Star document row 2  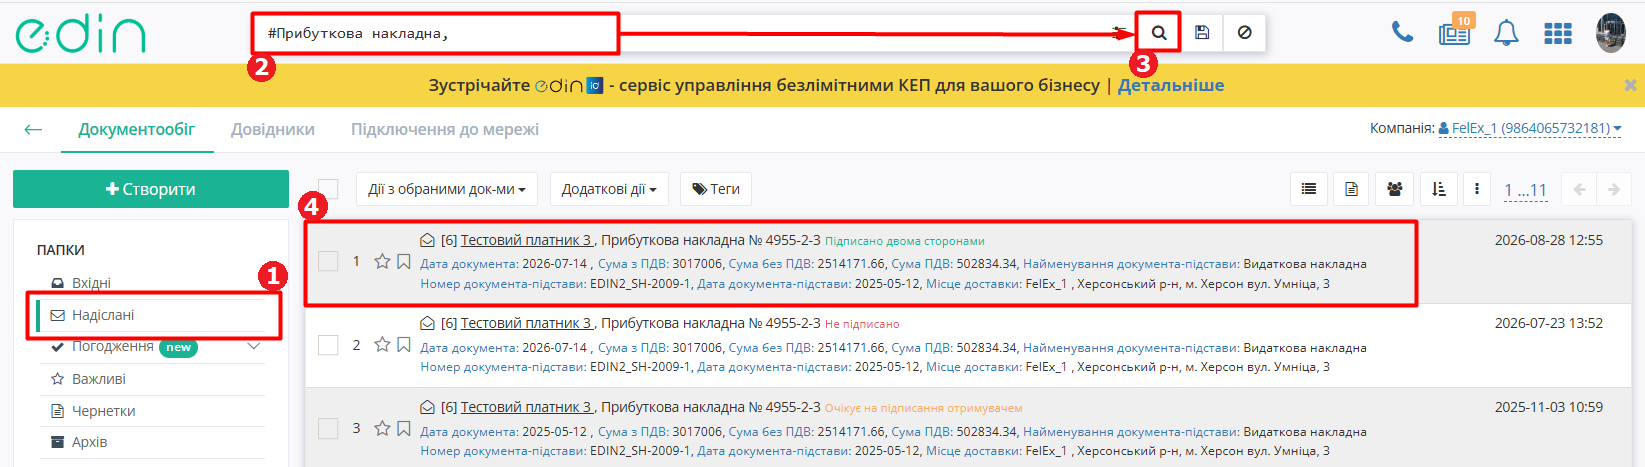click(x=382, y=344)
